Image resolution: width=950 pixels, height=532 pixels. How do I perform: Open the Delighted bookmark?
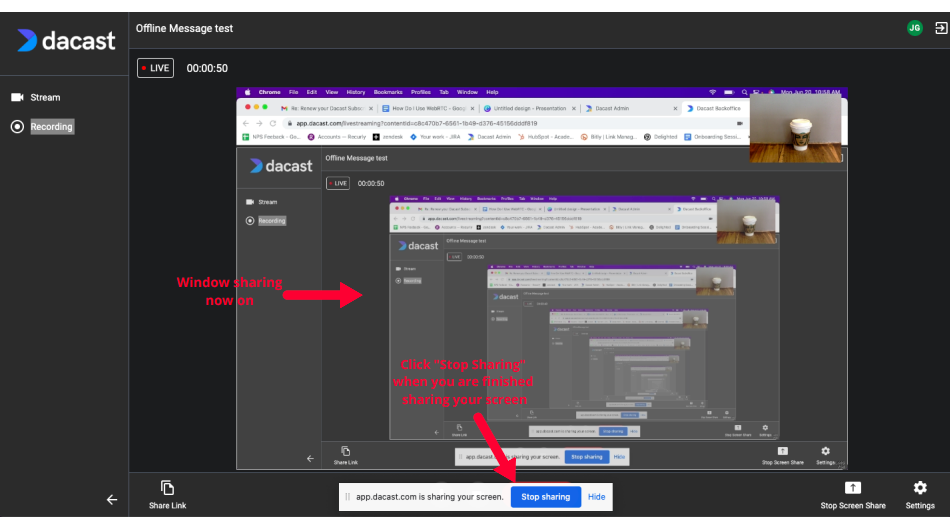660,137
